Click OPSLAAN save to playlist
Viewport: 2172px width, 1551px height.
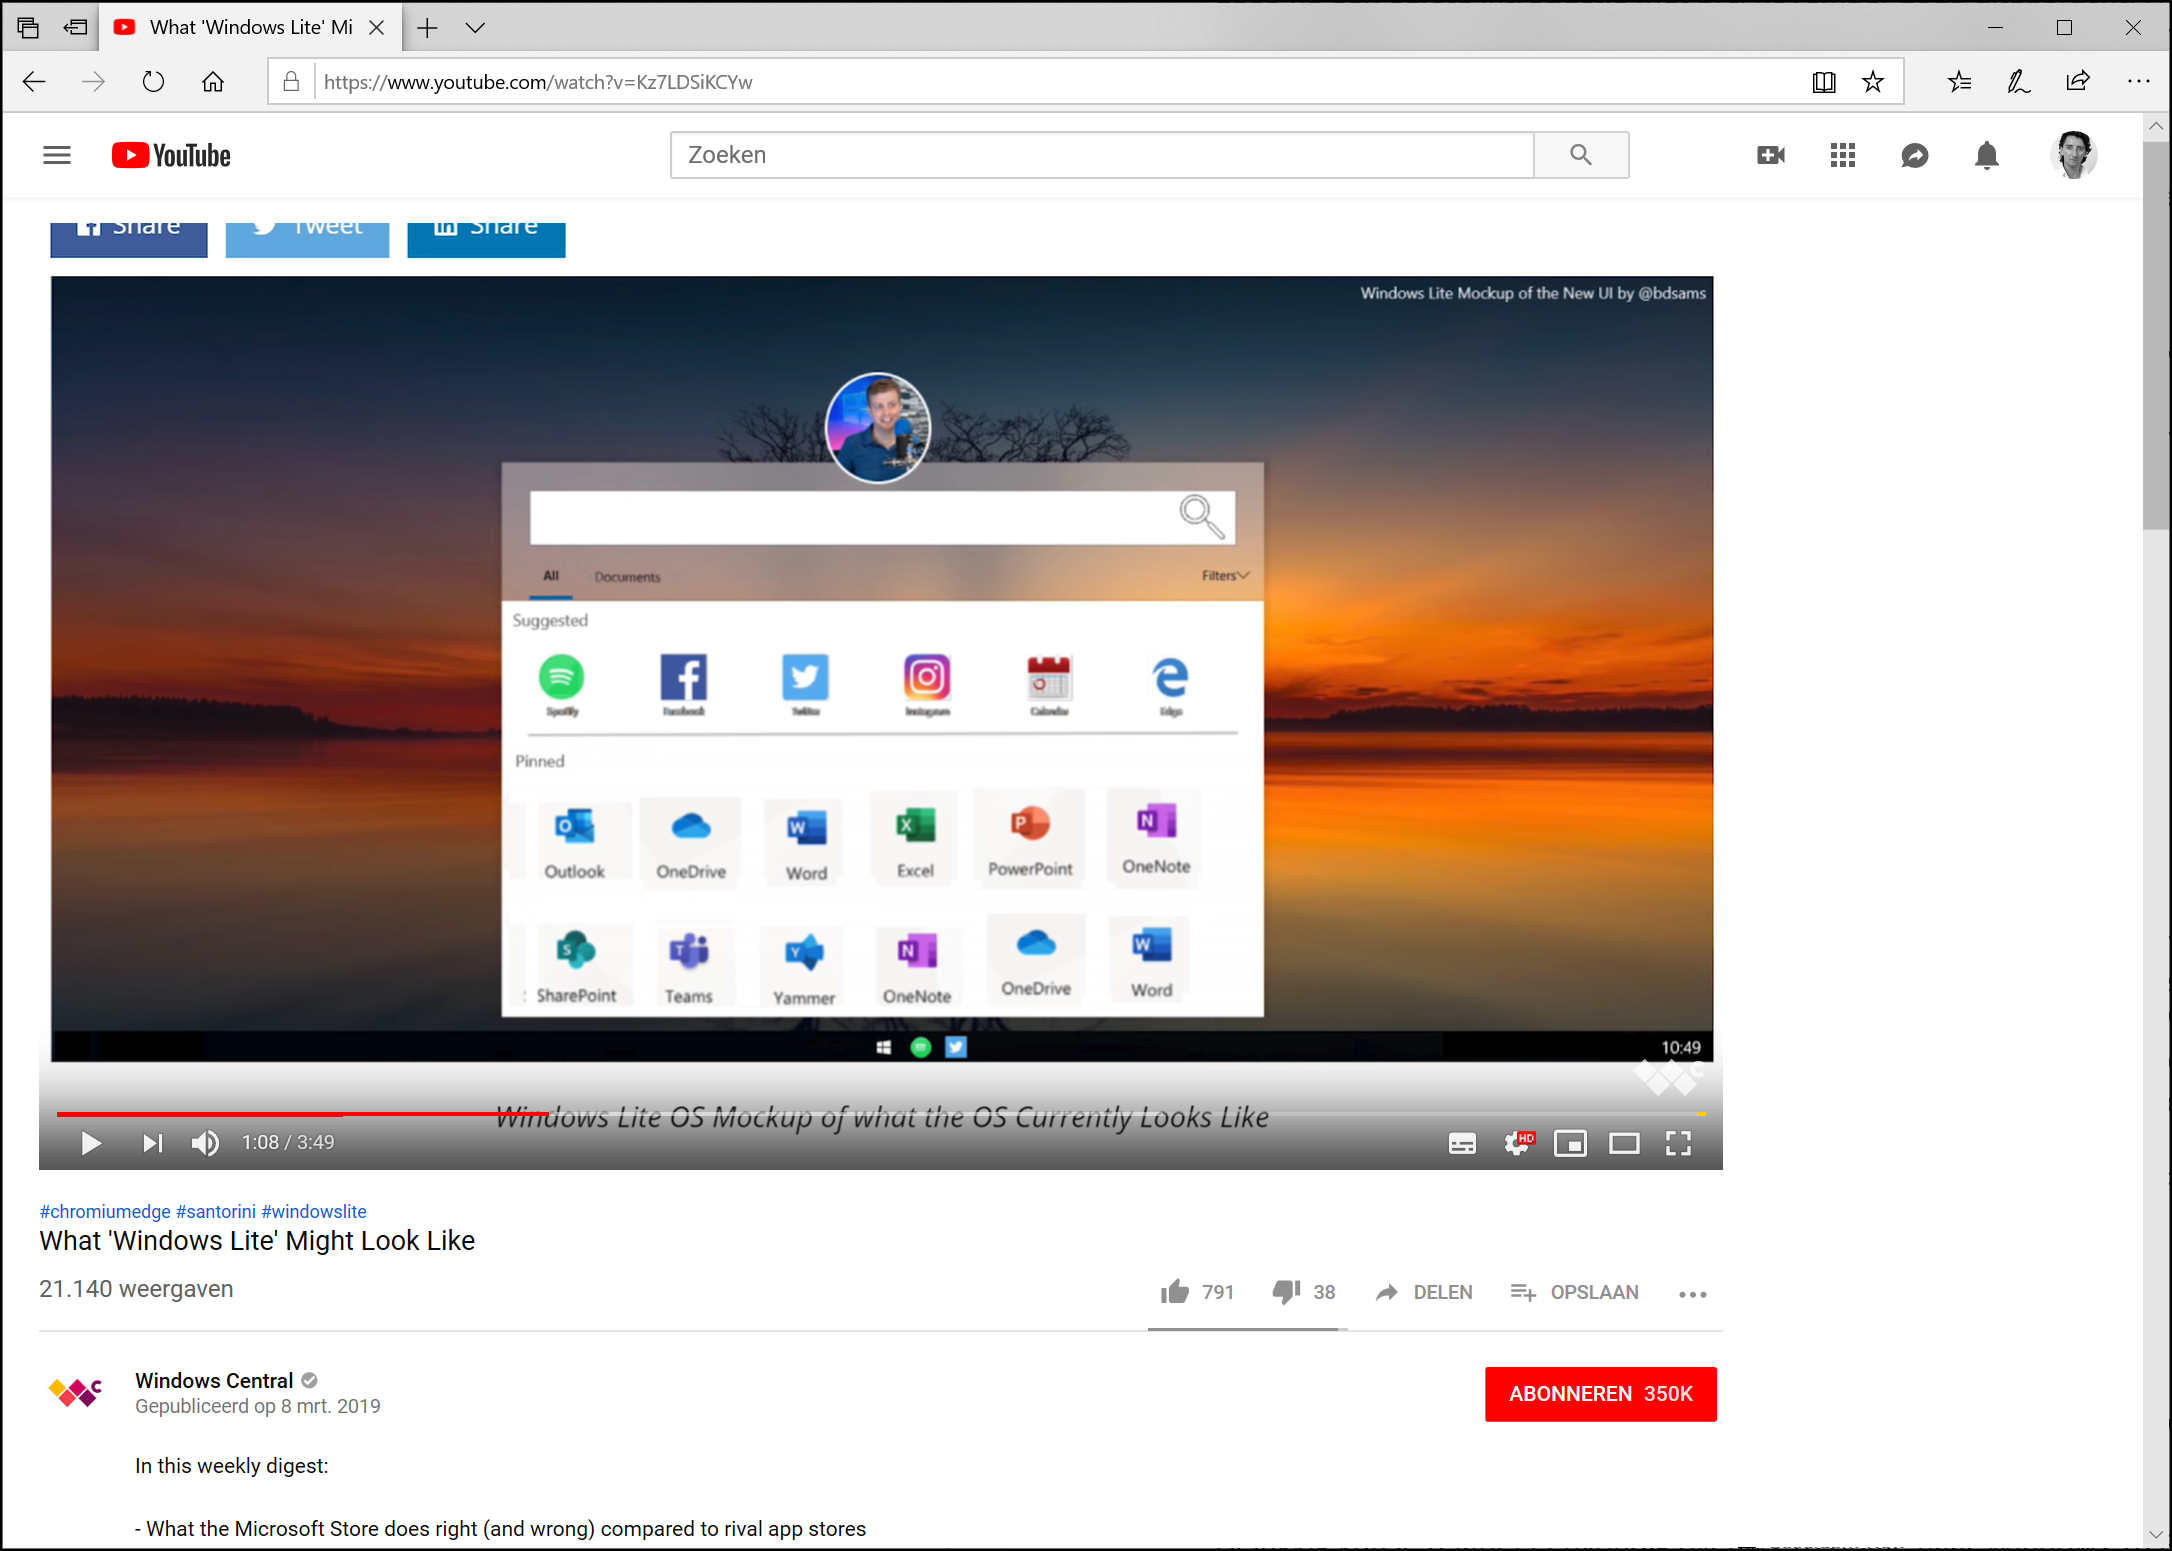1575,1292
